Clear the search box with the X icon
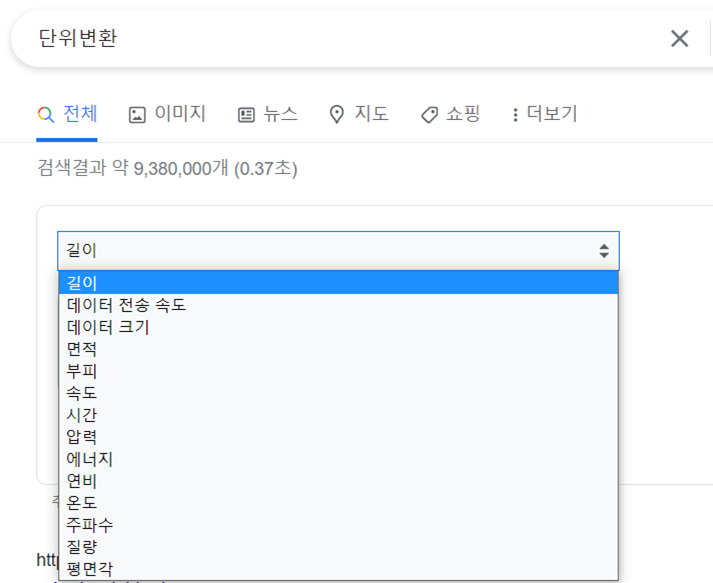Image resolution: width=713 pixels, height=583 pixels. 679,39
